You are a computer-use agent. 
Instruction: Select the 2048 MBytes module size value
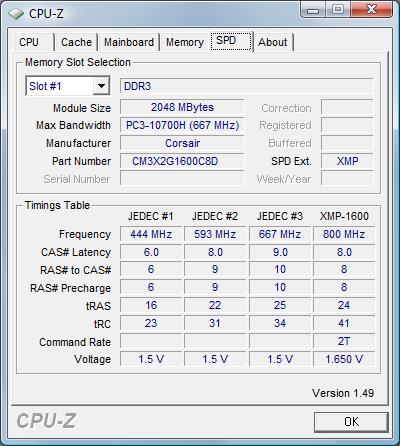click(x=182, y=107)
